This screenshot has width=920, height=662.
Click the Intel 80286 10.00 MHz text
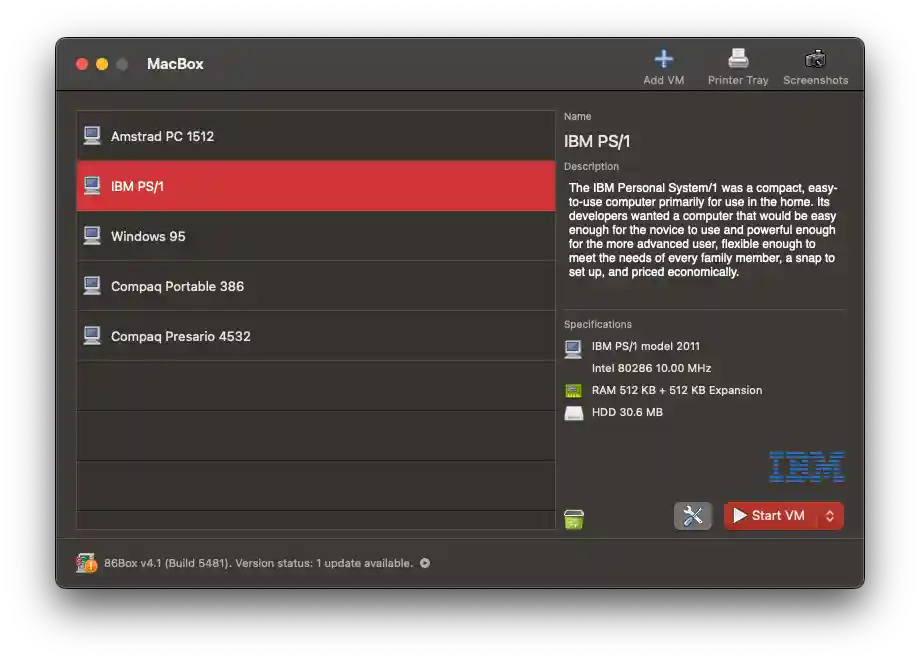[x=651, y=368]
